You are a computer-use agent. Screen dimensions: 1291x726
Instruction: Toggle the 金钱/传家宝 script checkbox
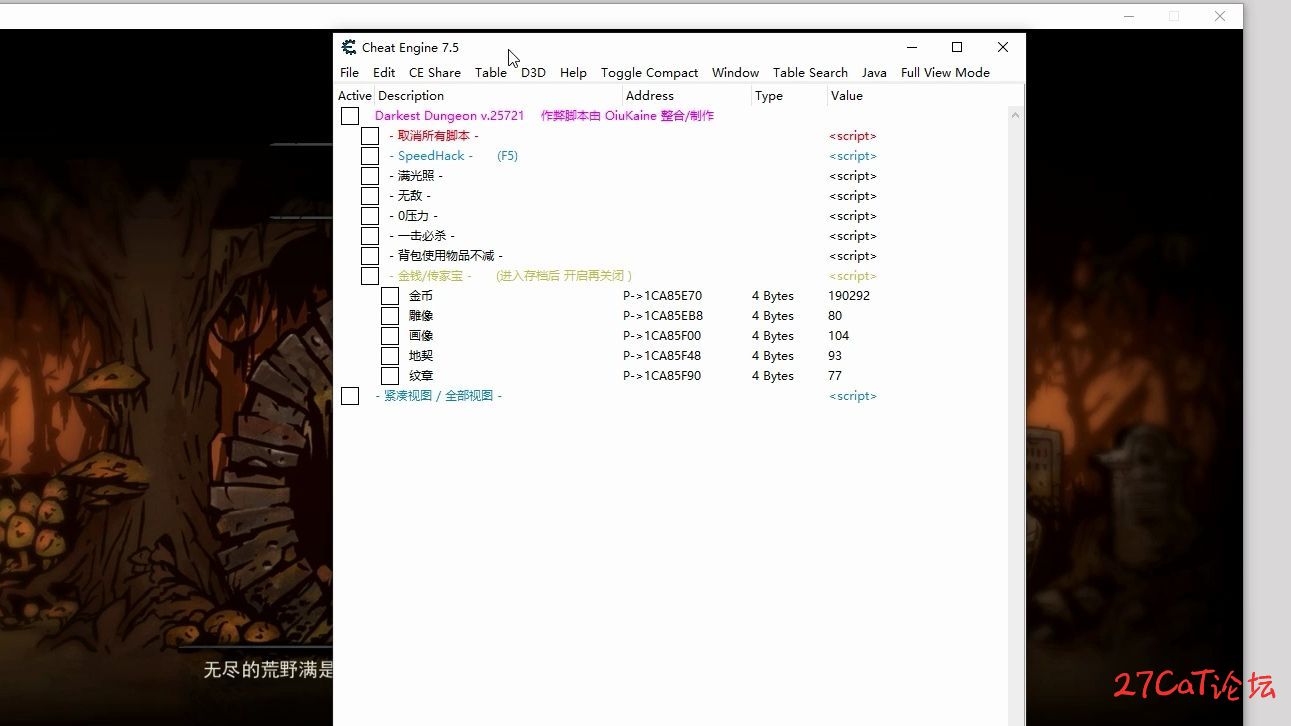tap(370, 276)
